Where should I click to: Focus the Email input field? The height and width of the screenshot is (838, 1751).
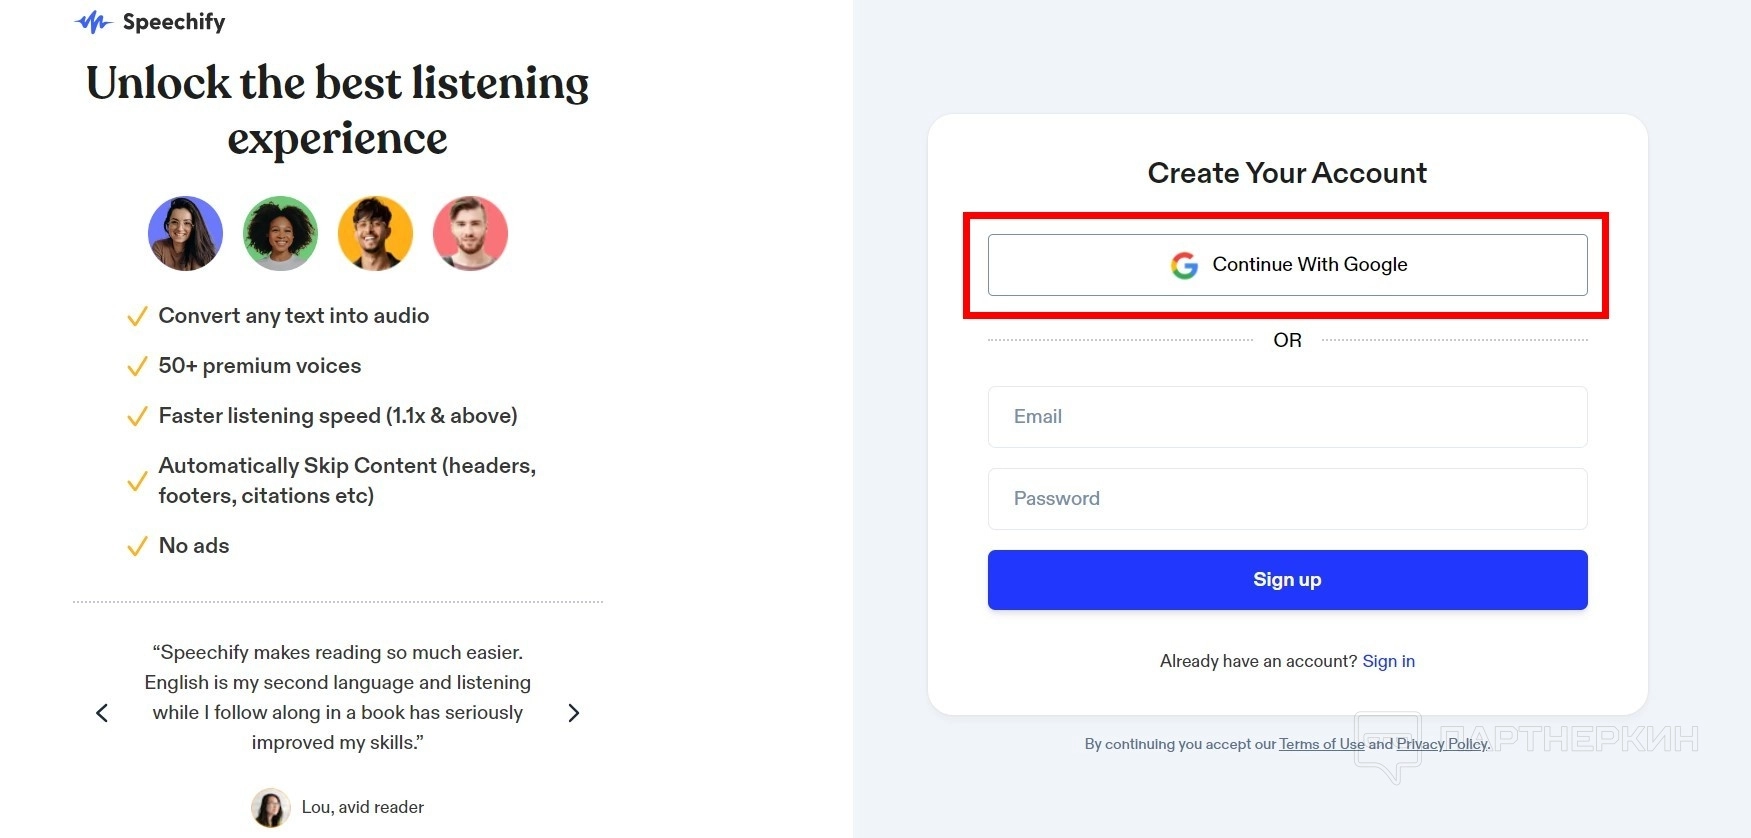(1287, 417)
